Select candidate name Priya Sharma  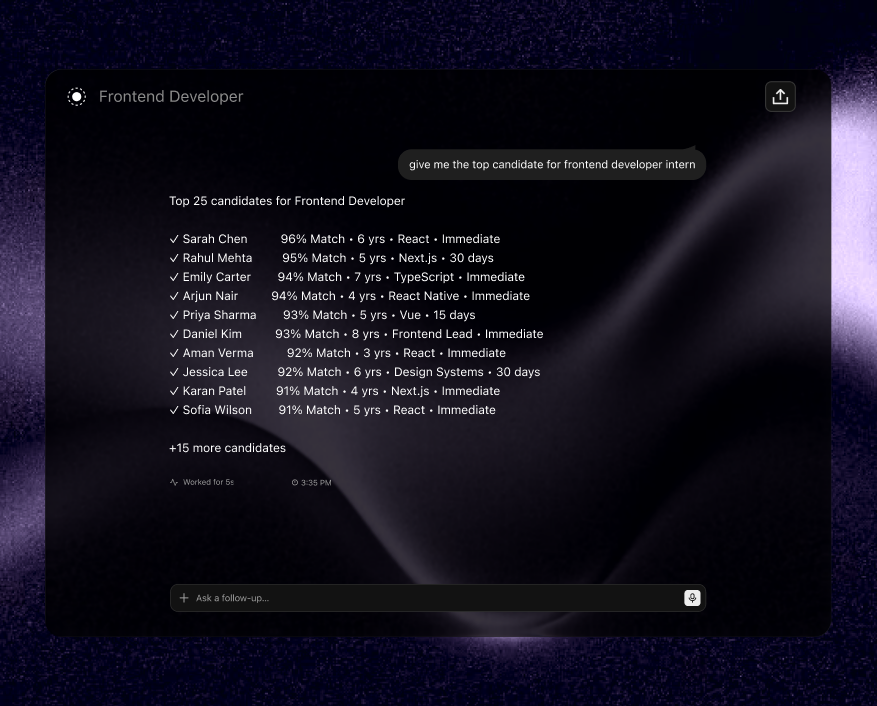(x=219, y=315)
